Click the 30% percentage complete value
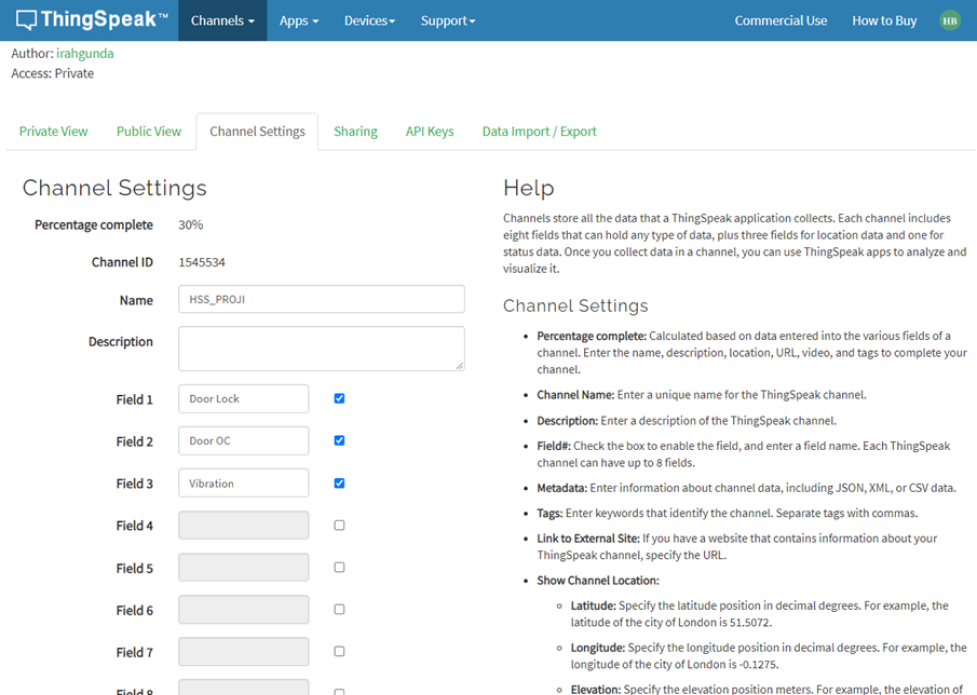977x695 pixels. (191, 225)
